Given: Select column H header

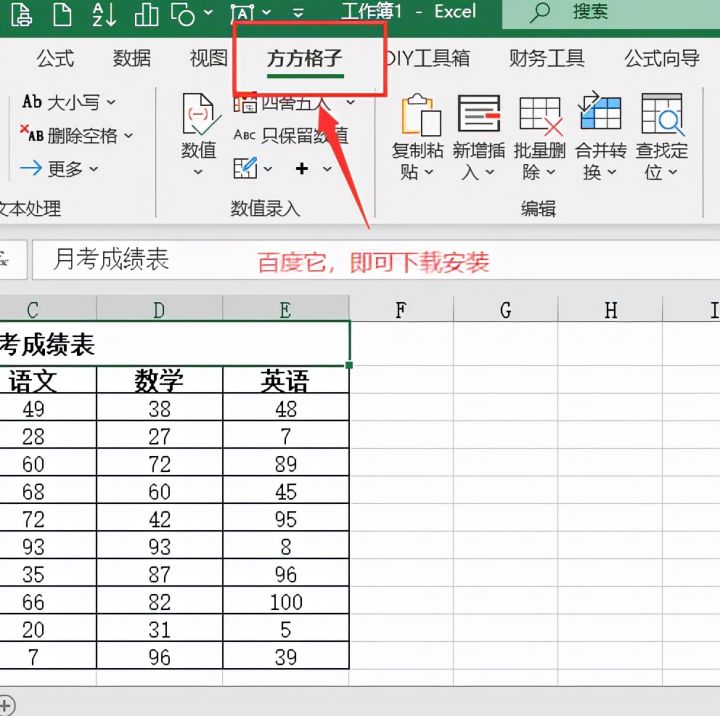Looking at the screenshot, I should (610, 309).
